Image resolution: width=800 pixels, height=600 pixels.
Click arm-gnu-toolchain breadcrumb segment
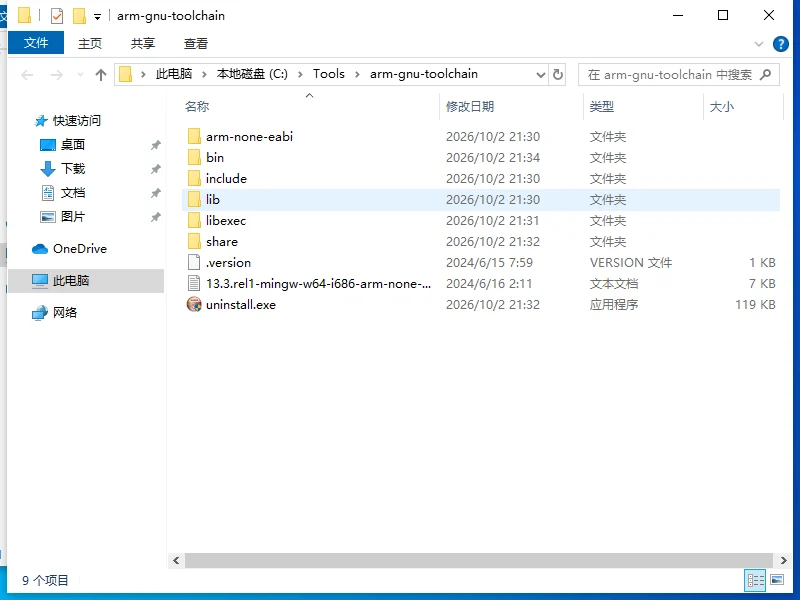(424, 74)
